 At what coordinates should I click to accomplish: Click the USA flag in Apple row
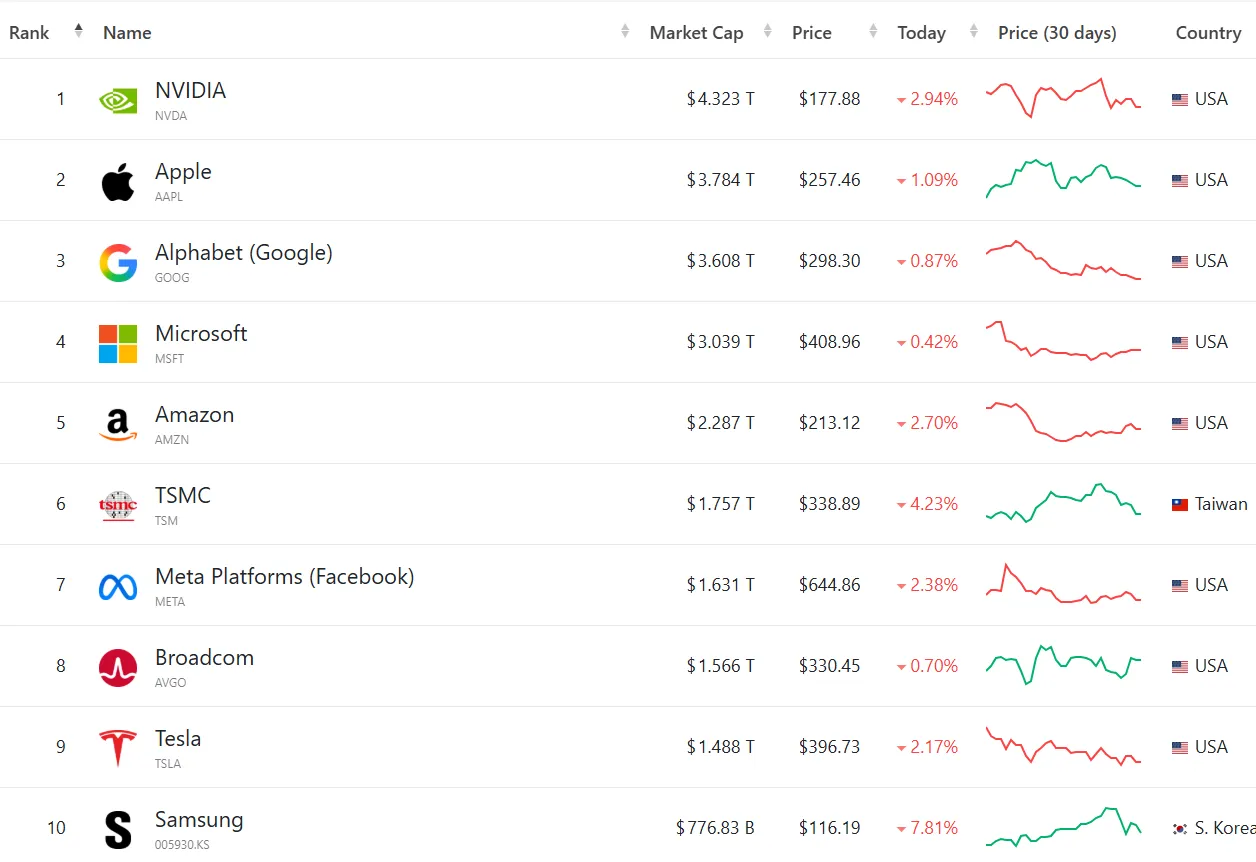1180,180
